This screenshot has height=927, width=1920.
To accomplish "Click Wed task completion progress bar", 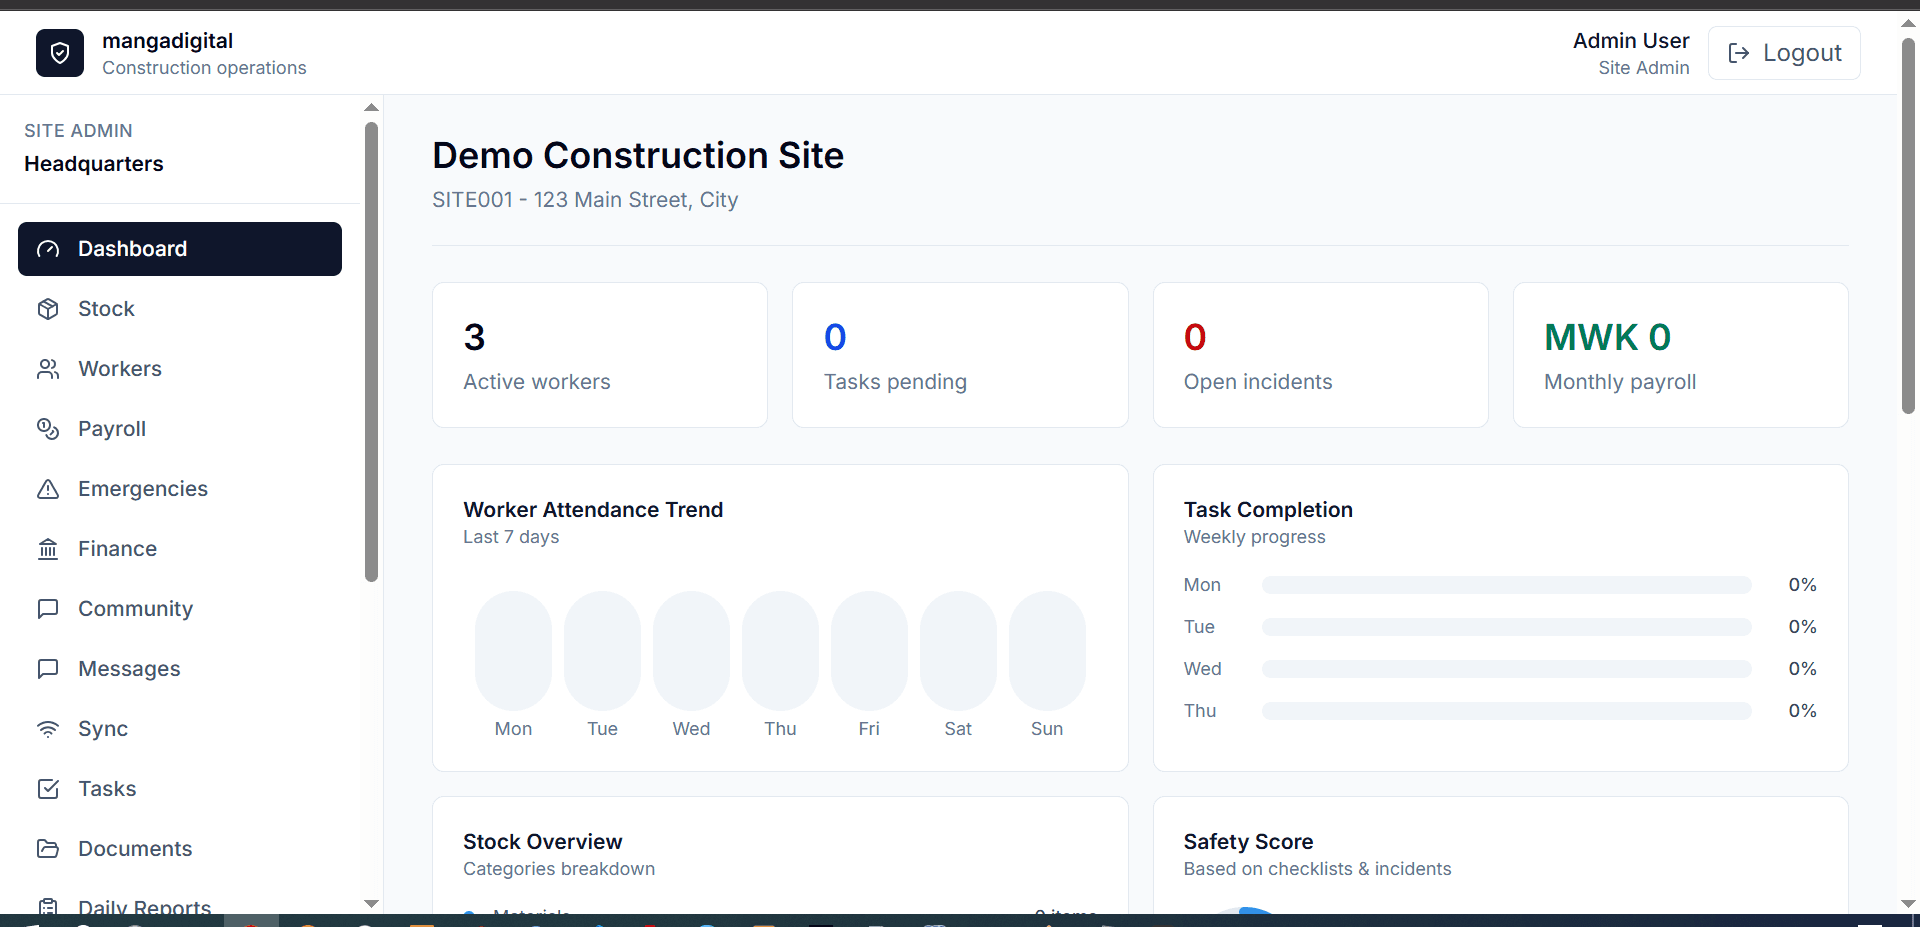I will (x=1507, y=669).
